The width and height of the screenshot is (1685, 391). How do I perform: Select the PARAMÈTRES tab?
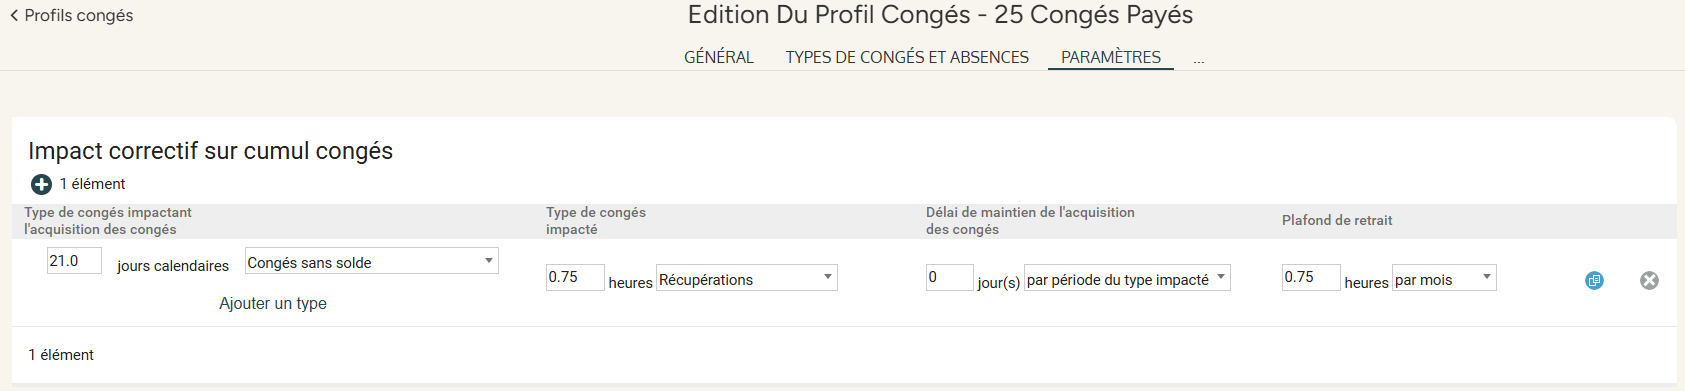click(x=1111, y=57)
